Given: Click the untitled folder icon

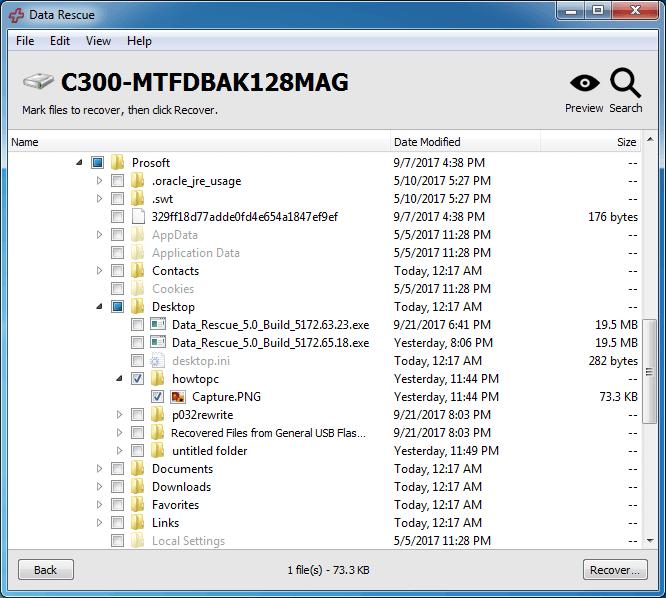Looking at the screenshot, I should (157, 451).
